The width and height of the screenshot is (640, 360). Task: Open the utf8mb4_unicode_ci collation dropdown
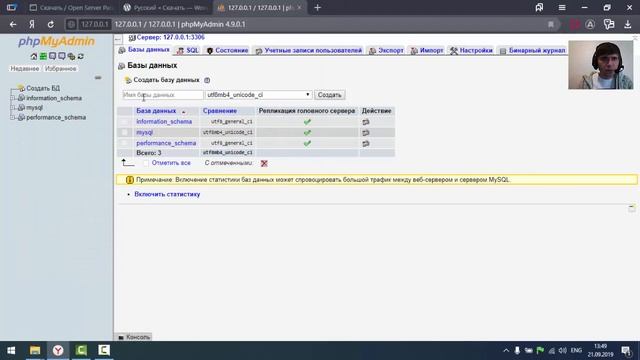coord(259,95)
